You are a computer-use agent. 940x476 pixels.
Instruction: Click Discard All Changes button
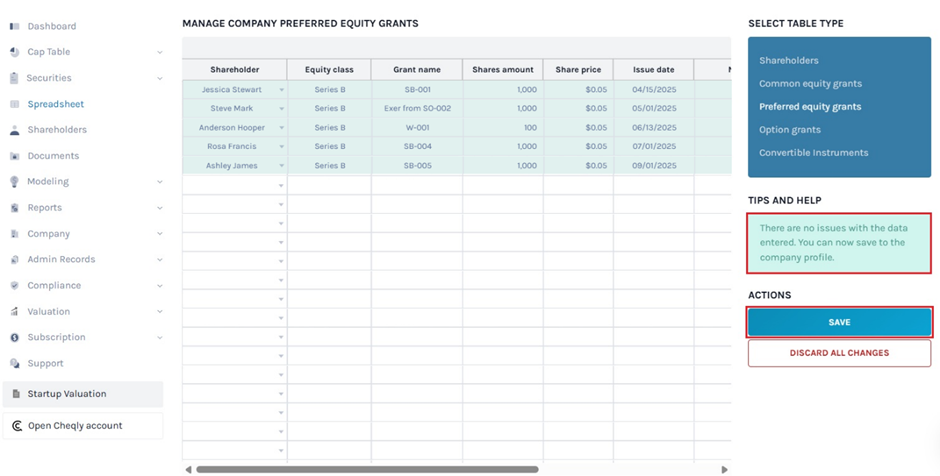(839, 353)
